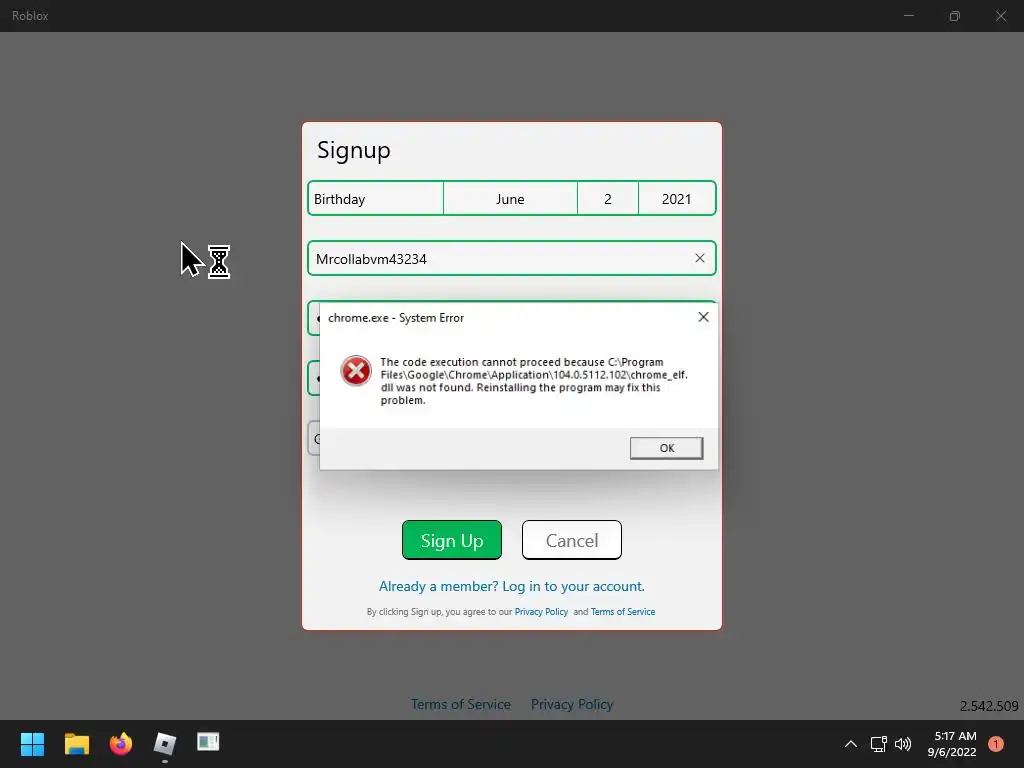Image resolution: width=1024 pixels, height=768 pixels.
Task: Open Already a member login link
Action: pyautogui.click(x=511, y=586)
